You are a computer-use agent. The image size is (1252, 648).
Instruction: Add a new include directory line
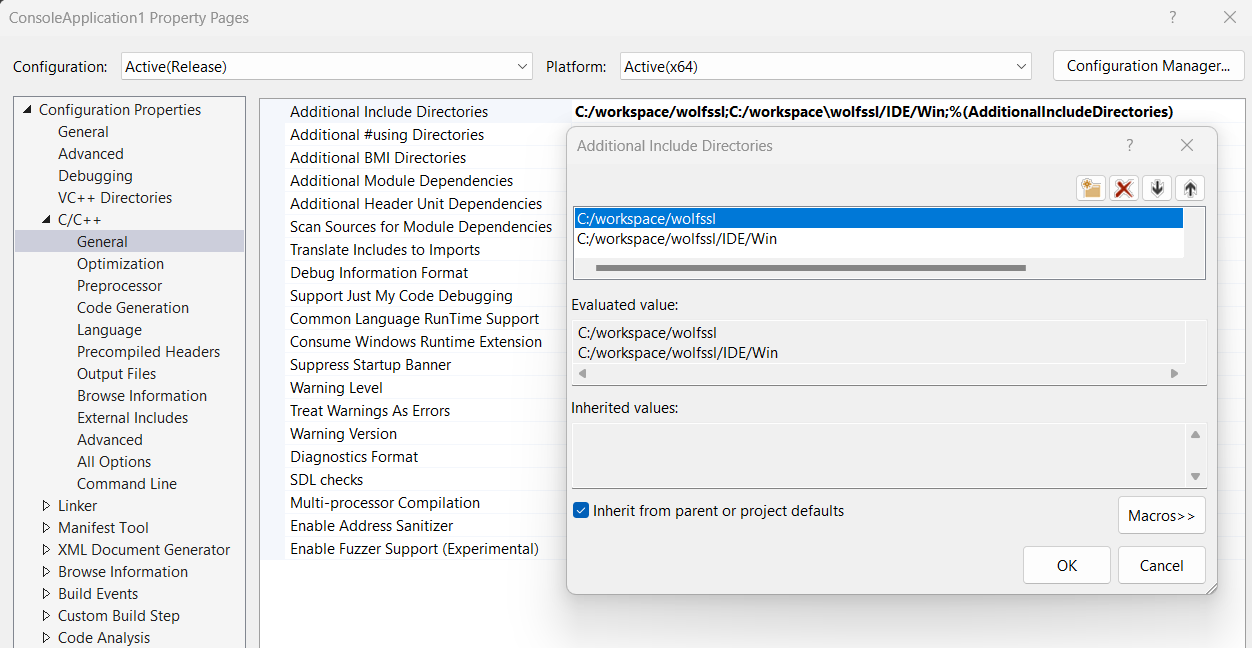point(1090,188)
